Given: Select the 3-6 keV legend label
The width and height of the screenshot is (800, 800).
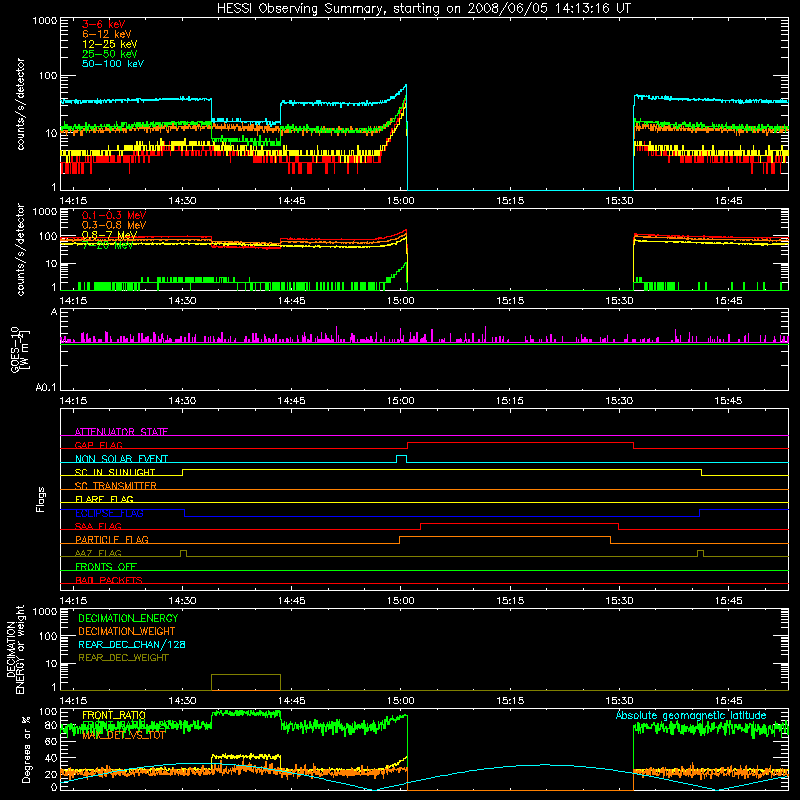Looking at the screenshot, I should coord(103,24).
